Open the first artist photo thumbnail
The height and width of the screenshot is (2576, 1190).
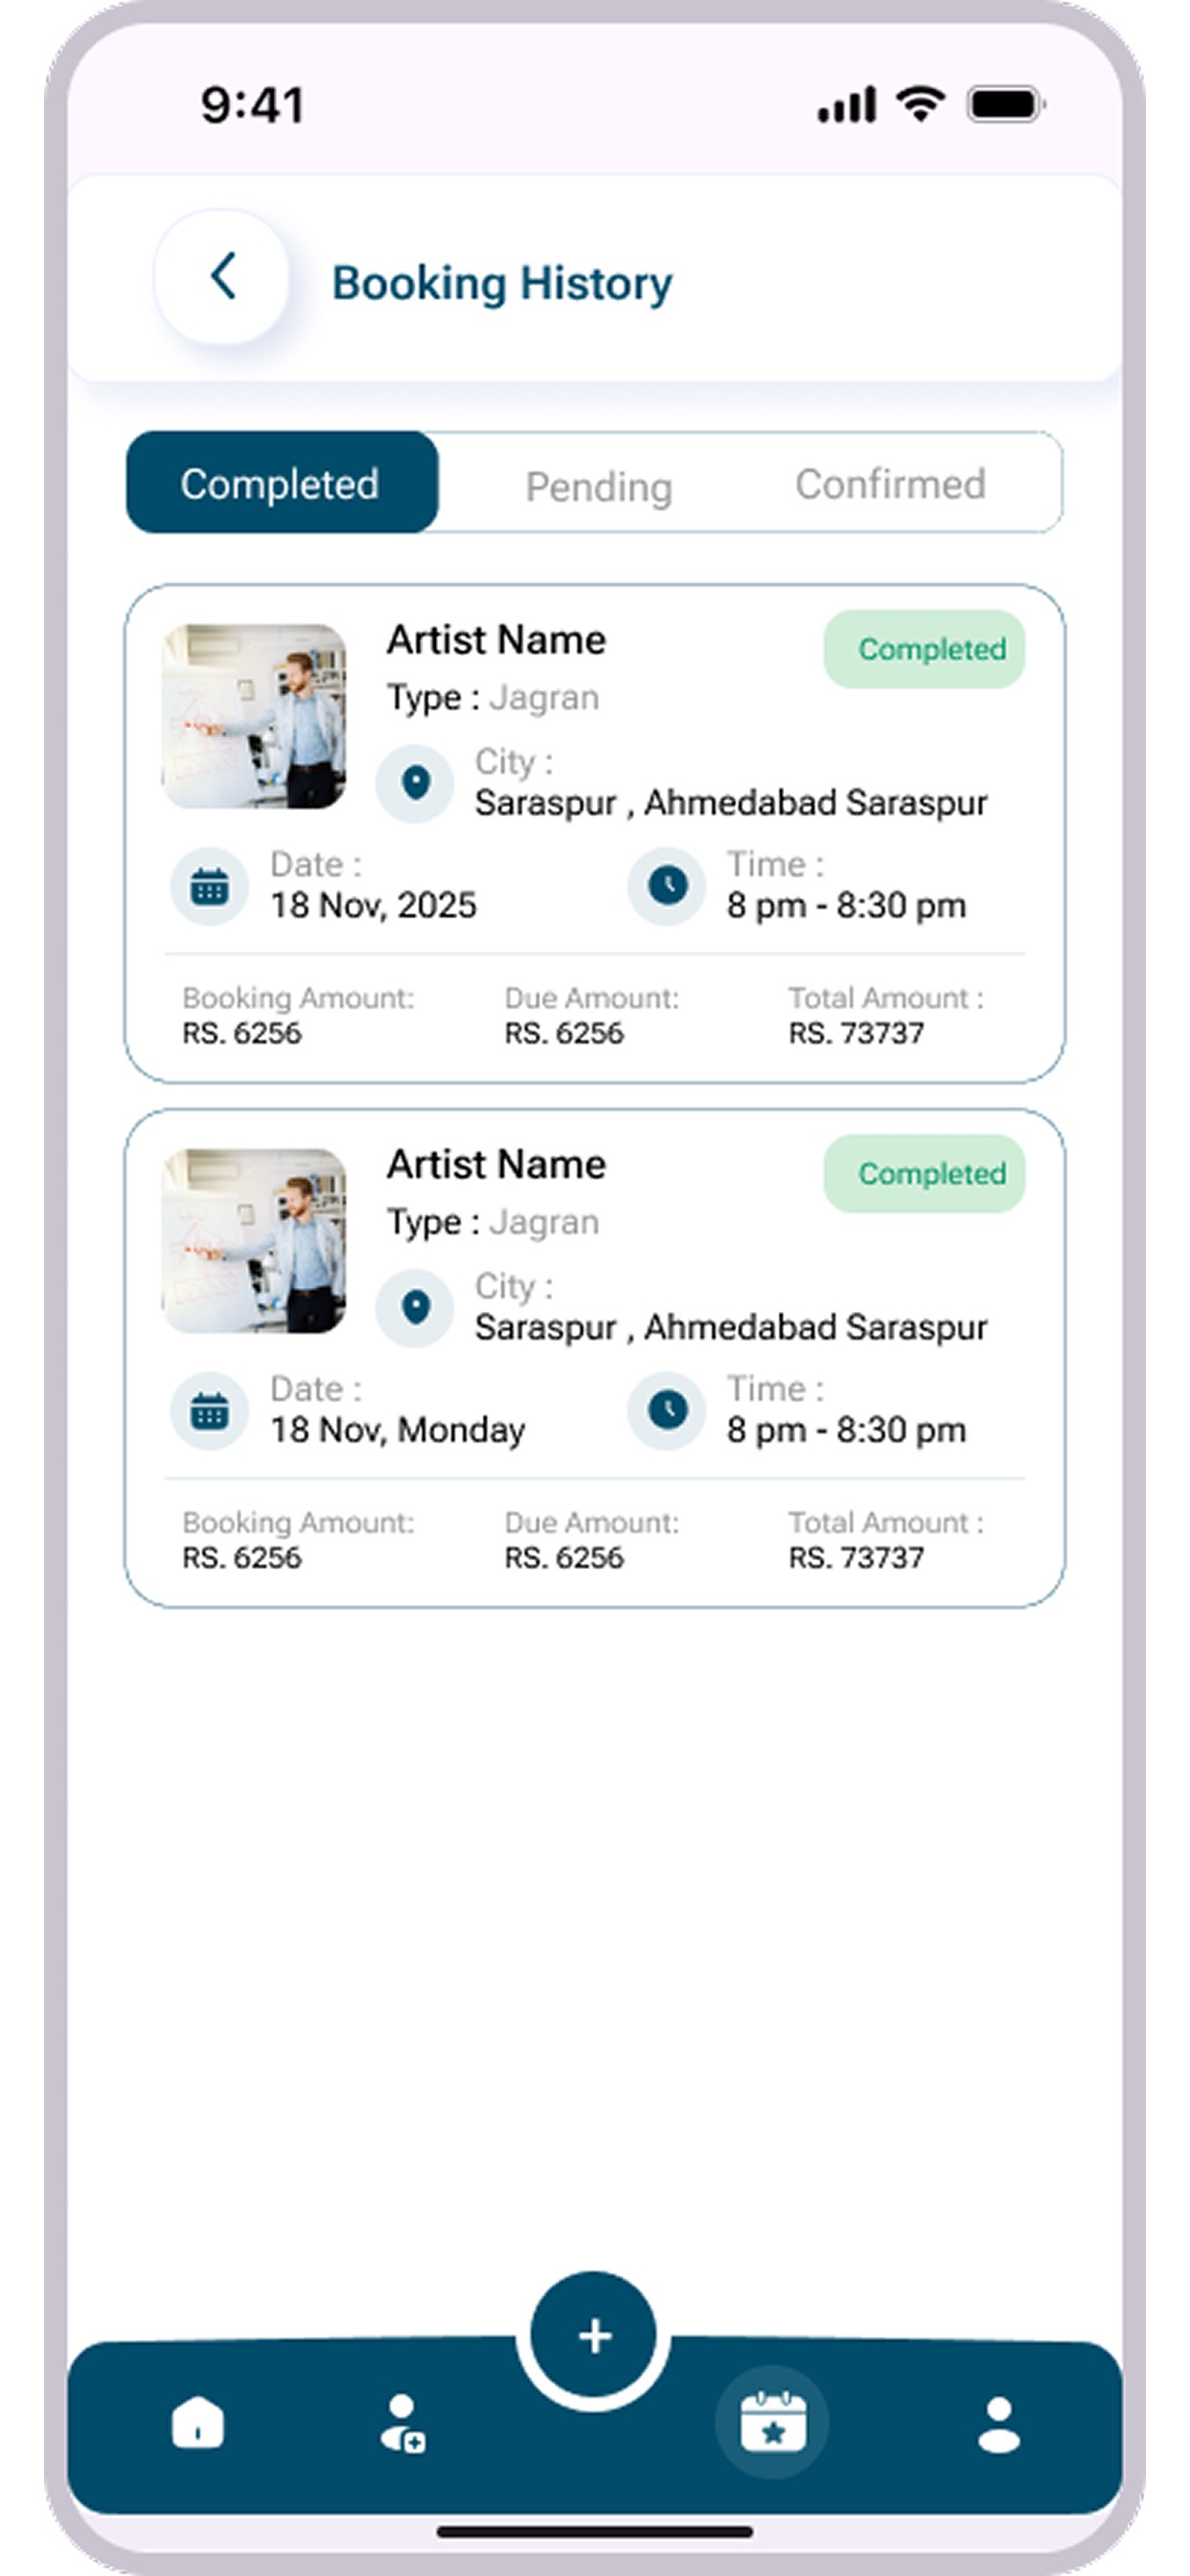pyautogui.click(x=254, y=716)
